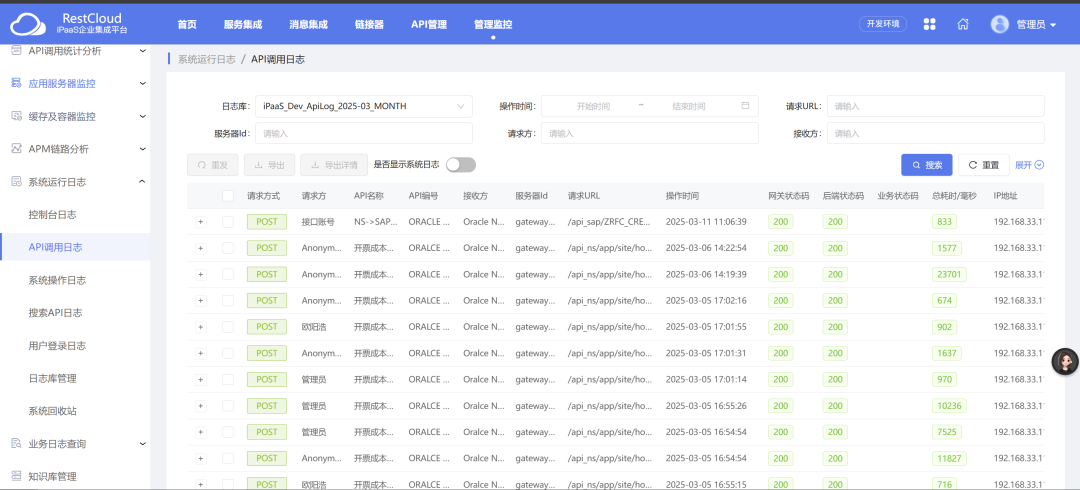The height and width of the screenshot is (490, 1080).
Task: Check the select-all checkbox in table header
Action: (x=228, y=196)
